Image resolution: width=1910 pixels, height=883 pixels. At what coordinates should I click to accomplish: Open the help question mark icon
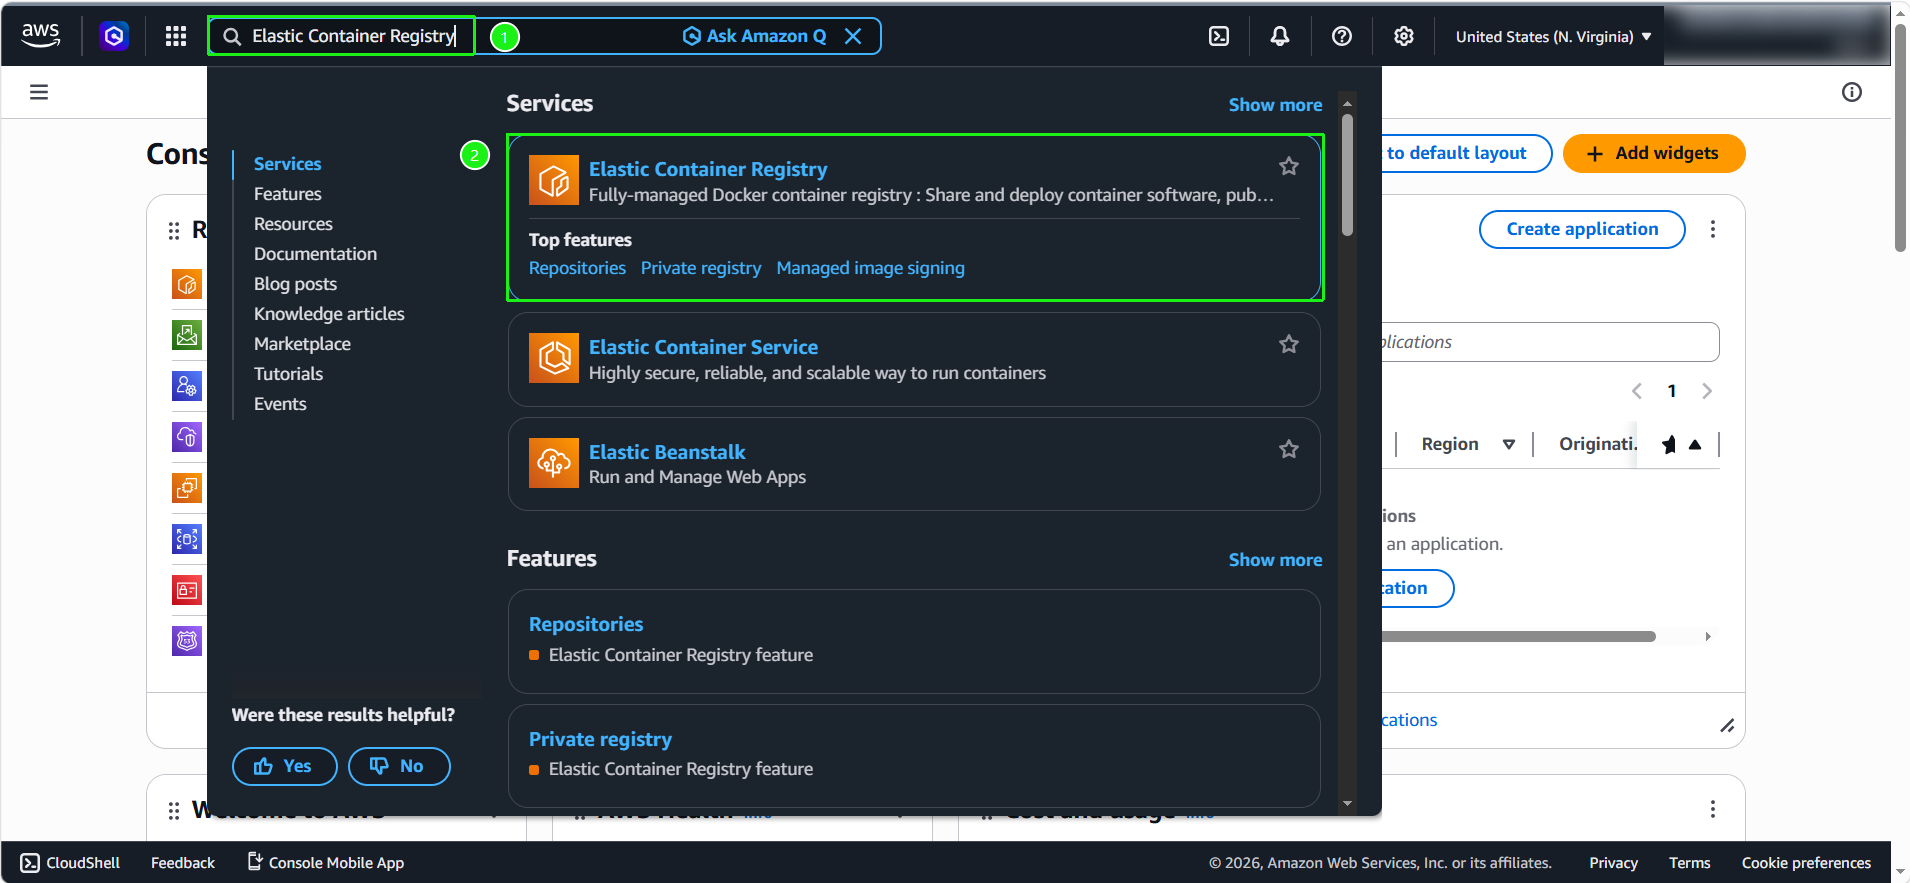1342,36
